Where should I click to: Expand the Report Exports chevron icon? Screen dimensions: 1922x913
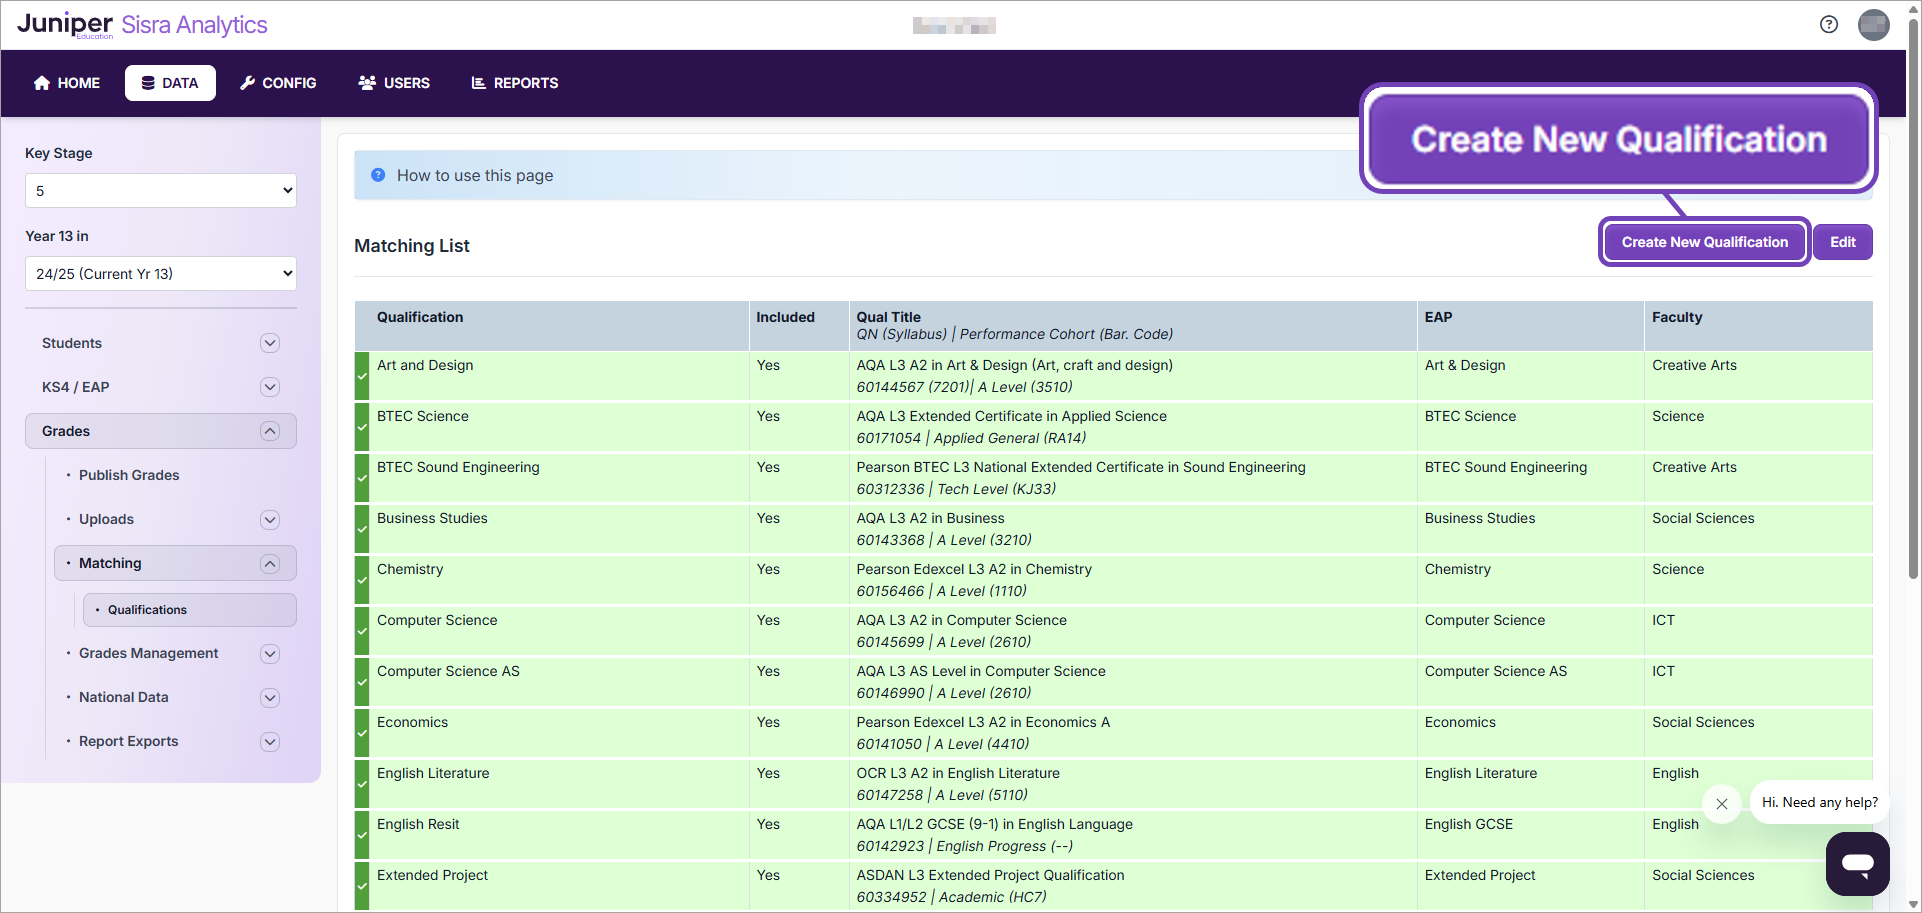[269, 741]
